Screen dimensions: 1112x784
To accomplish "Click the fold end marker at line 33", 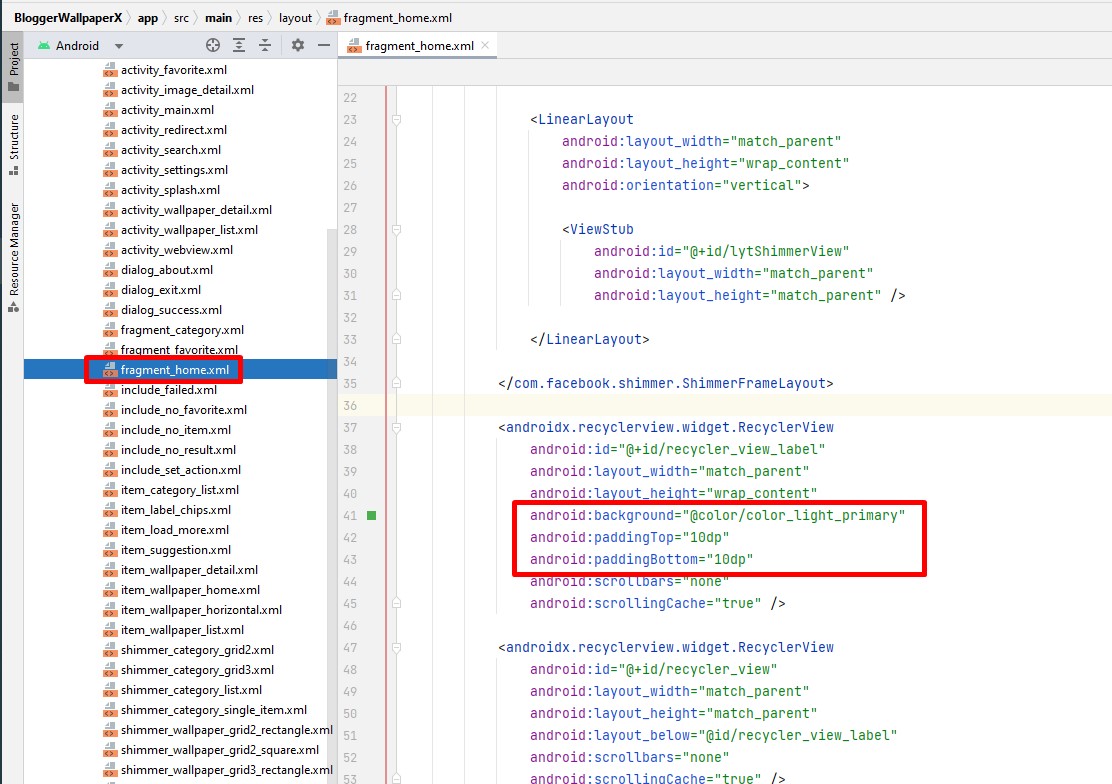I will coord(396,339).
